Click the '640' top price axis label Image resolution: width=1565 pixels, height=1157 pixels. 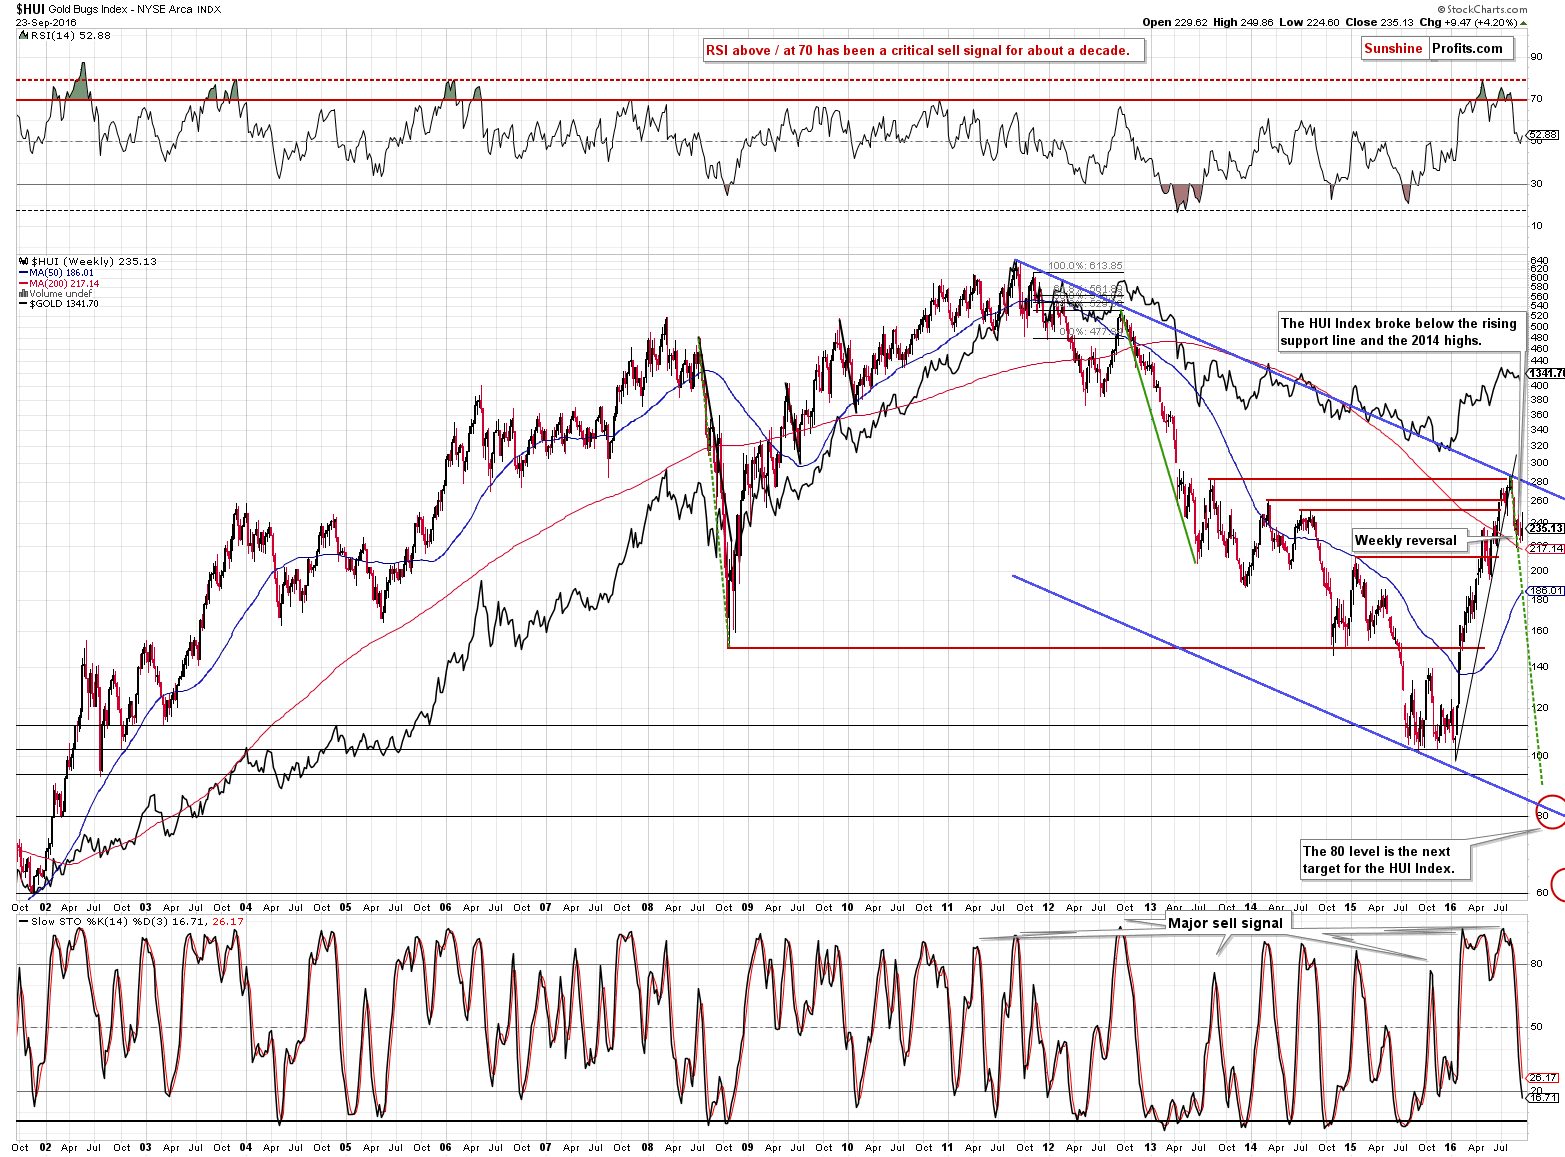1539,261
